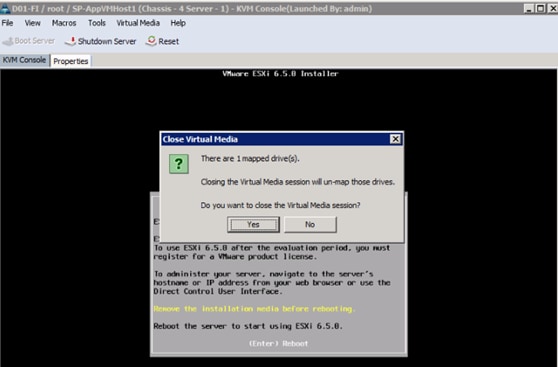This screenshot has height=367, width=558.
Task: Click the Reset toolbar button
Action: tap(162, 41)
